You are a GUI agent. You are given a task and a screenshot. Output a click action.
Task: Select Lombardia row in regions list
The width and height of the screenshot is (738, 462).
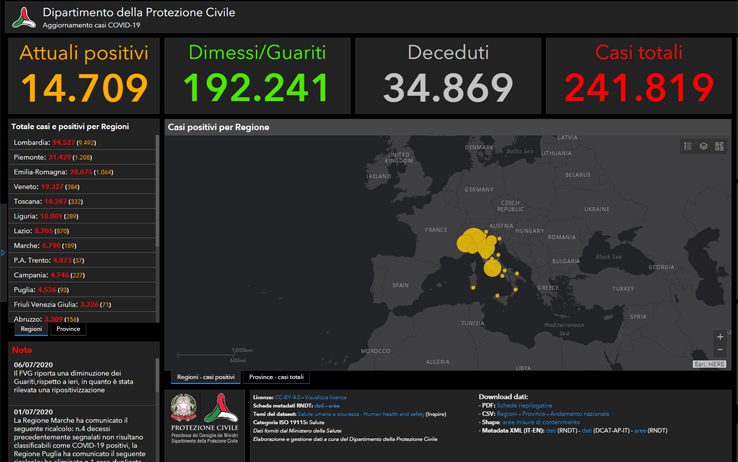point(80,143)
